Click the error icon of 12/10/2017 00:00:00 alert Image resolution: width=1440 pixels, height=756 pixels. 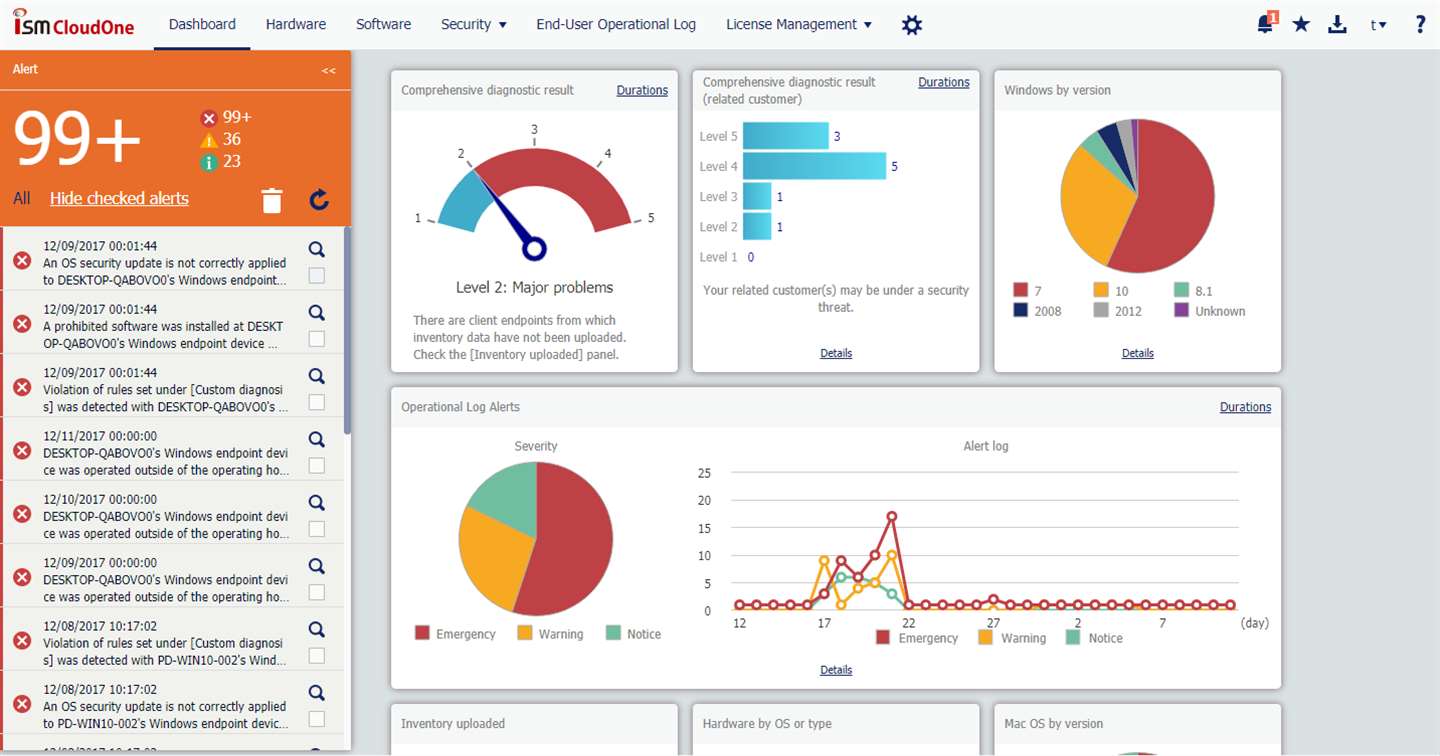(x=22, y=514)
